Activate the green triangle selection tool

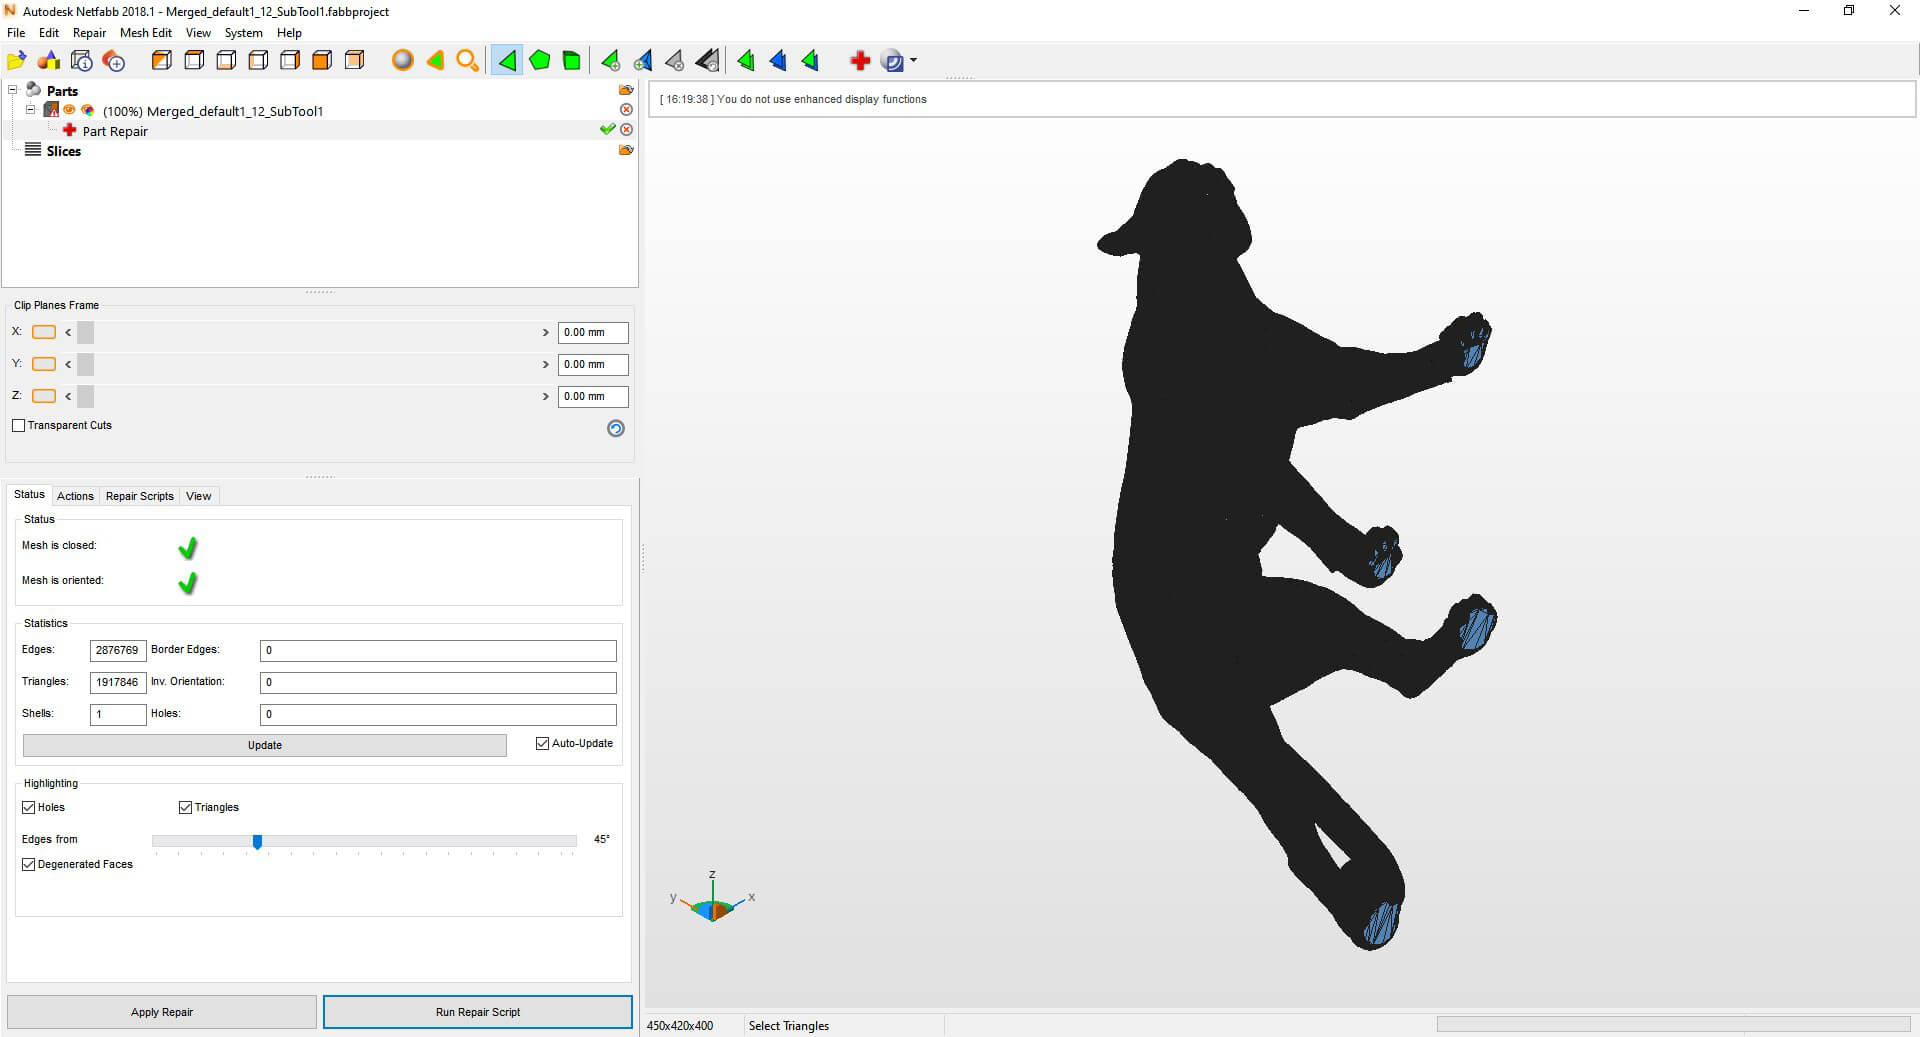point(507,61)
